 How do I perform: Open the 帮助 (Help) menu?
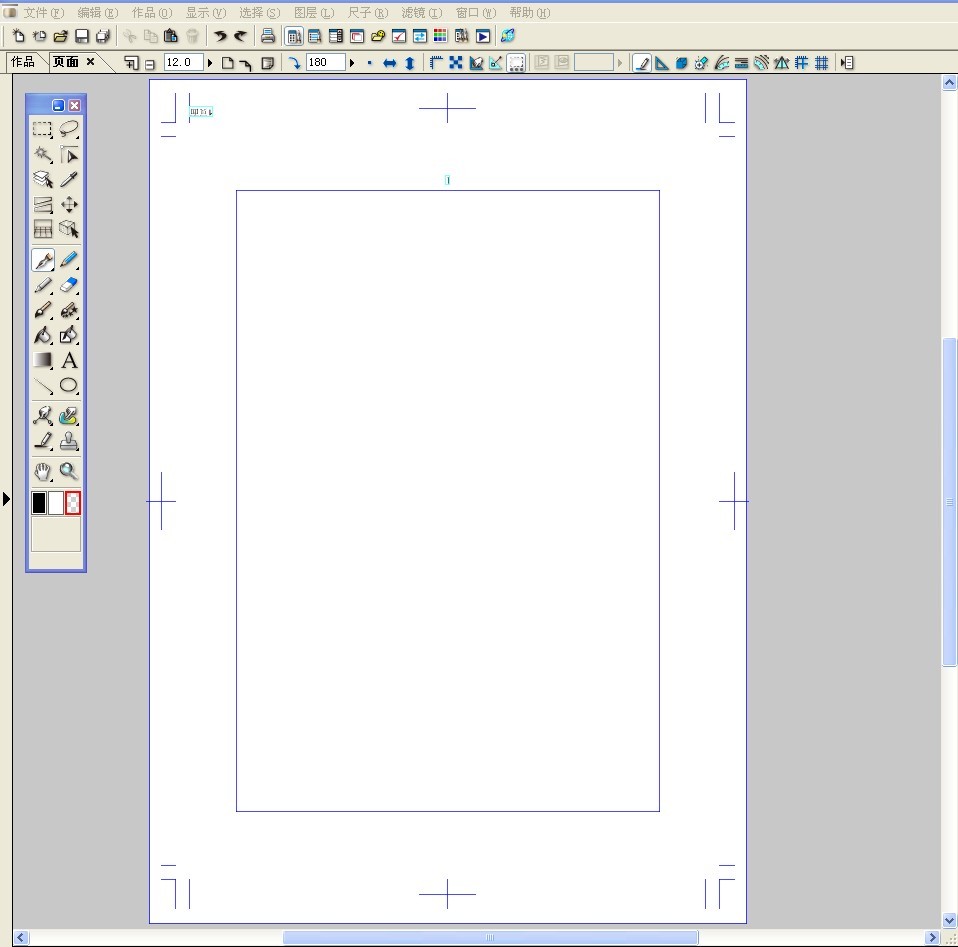coord(530,13)
